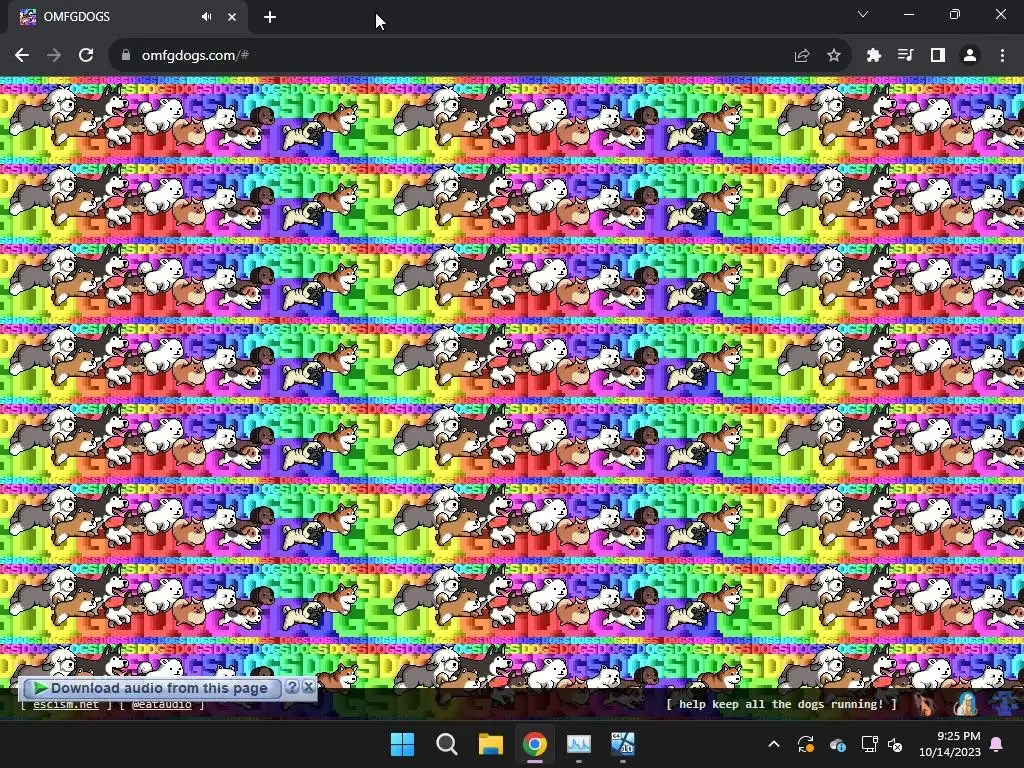Open the tab search dropdown arrow
1024x768 pixels.
point(863,14)
